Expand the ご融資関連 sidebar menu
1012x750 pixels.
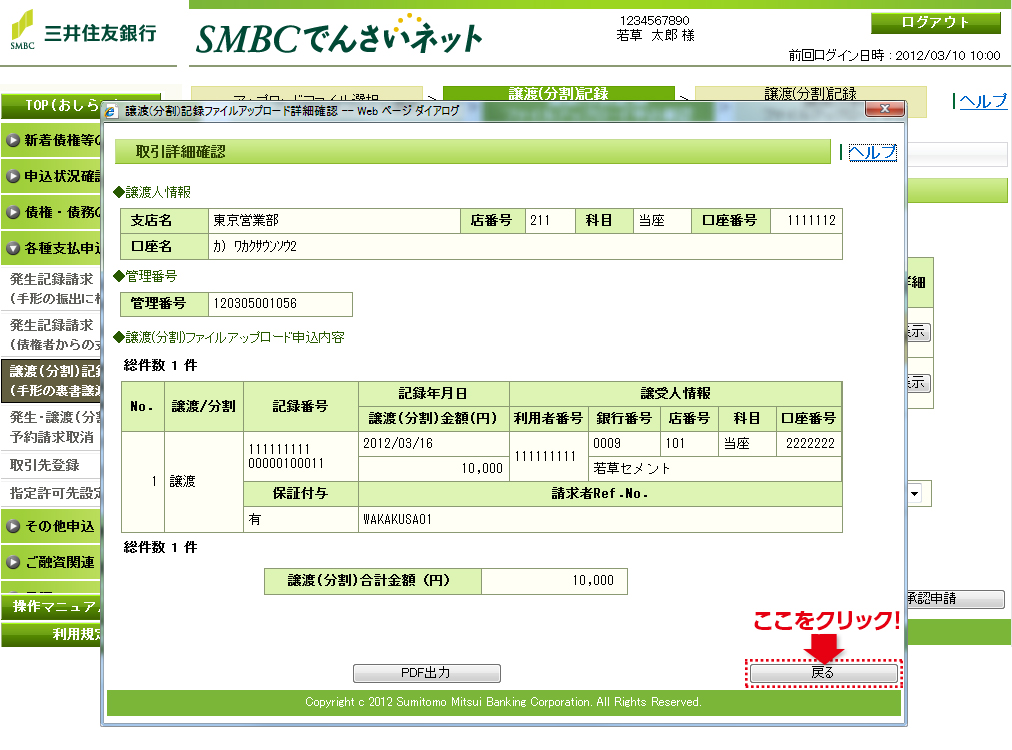click(x=52, y=562)
